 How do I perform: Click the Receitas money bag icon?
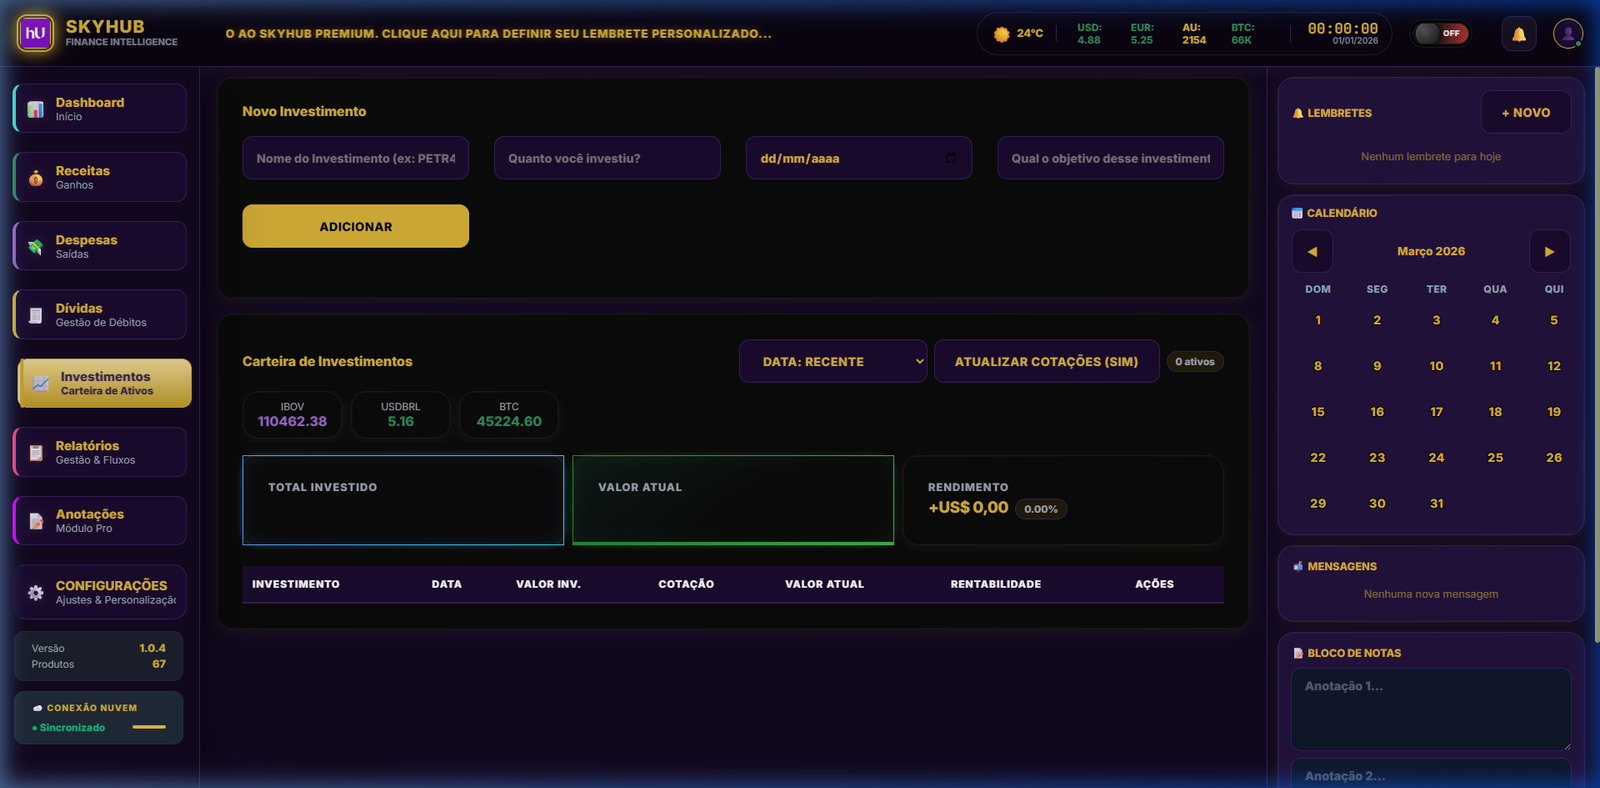(x=36, y=178)
